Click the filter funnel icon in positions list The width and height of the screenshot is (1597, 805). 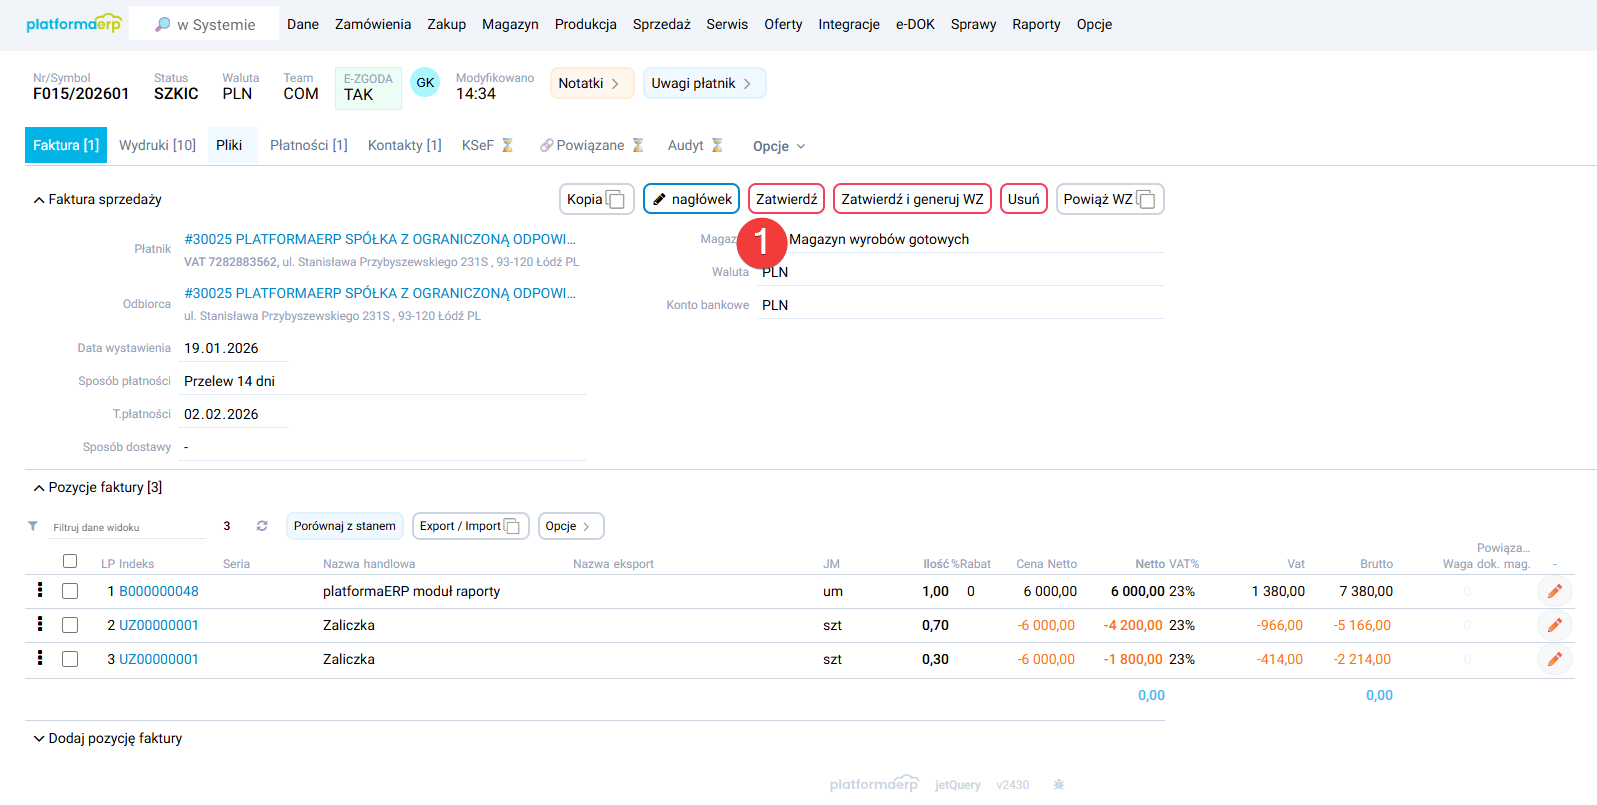tap(33, 526)
